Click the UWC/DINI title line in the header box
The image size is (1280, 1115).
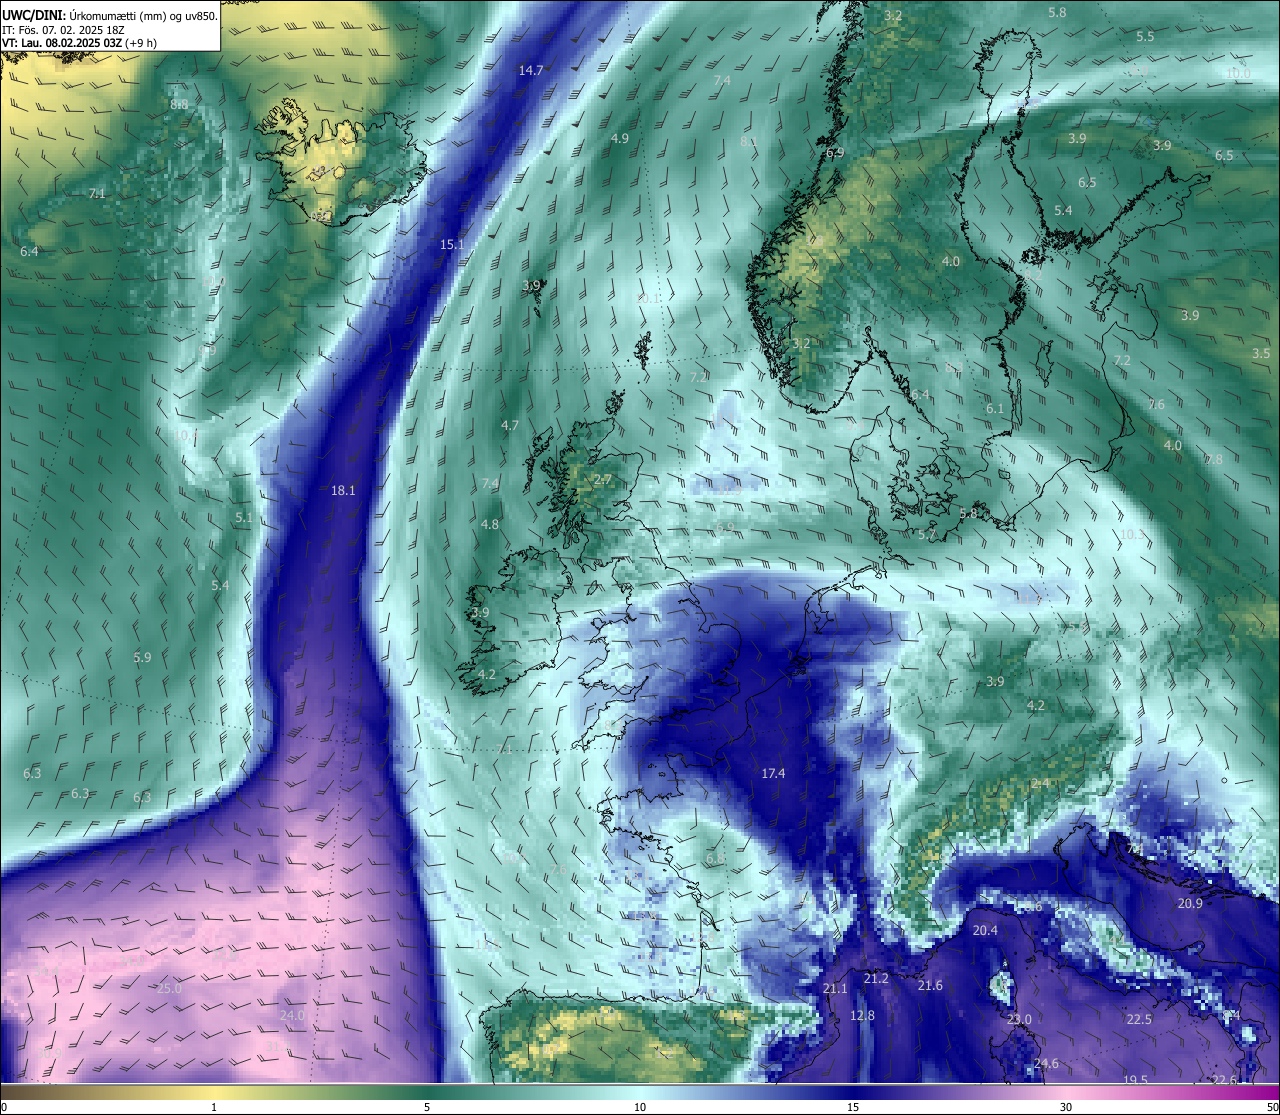pyautogui.click(x=110, y=15)
